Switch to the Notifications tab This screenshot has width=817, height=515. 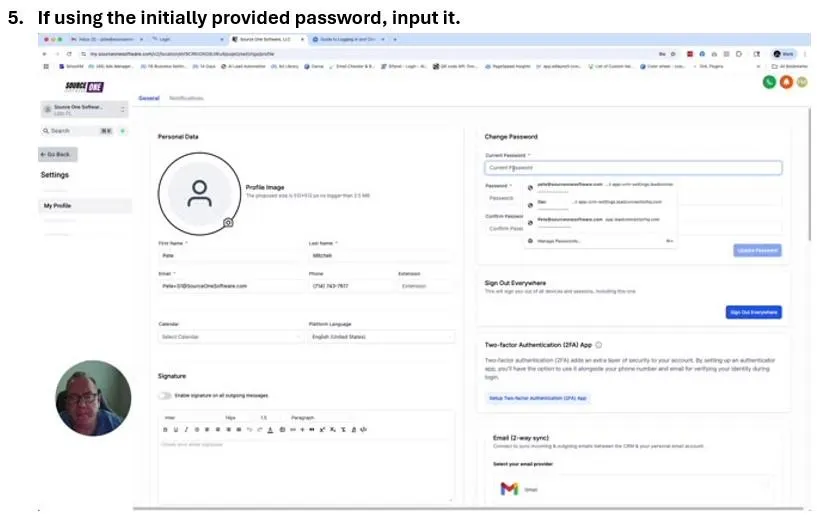point(187,98)
